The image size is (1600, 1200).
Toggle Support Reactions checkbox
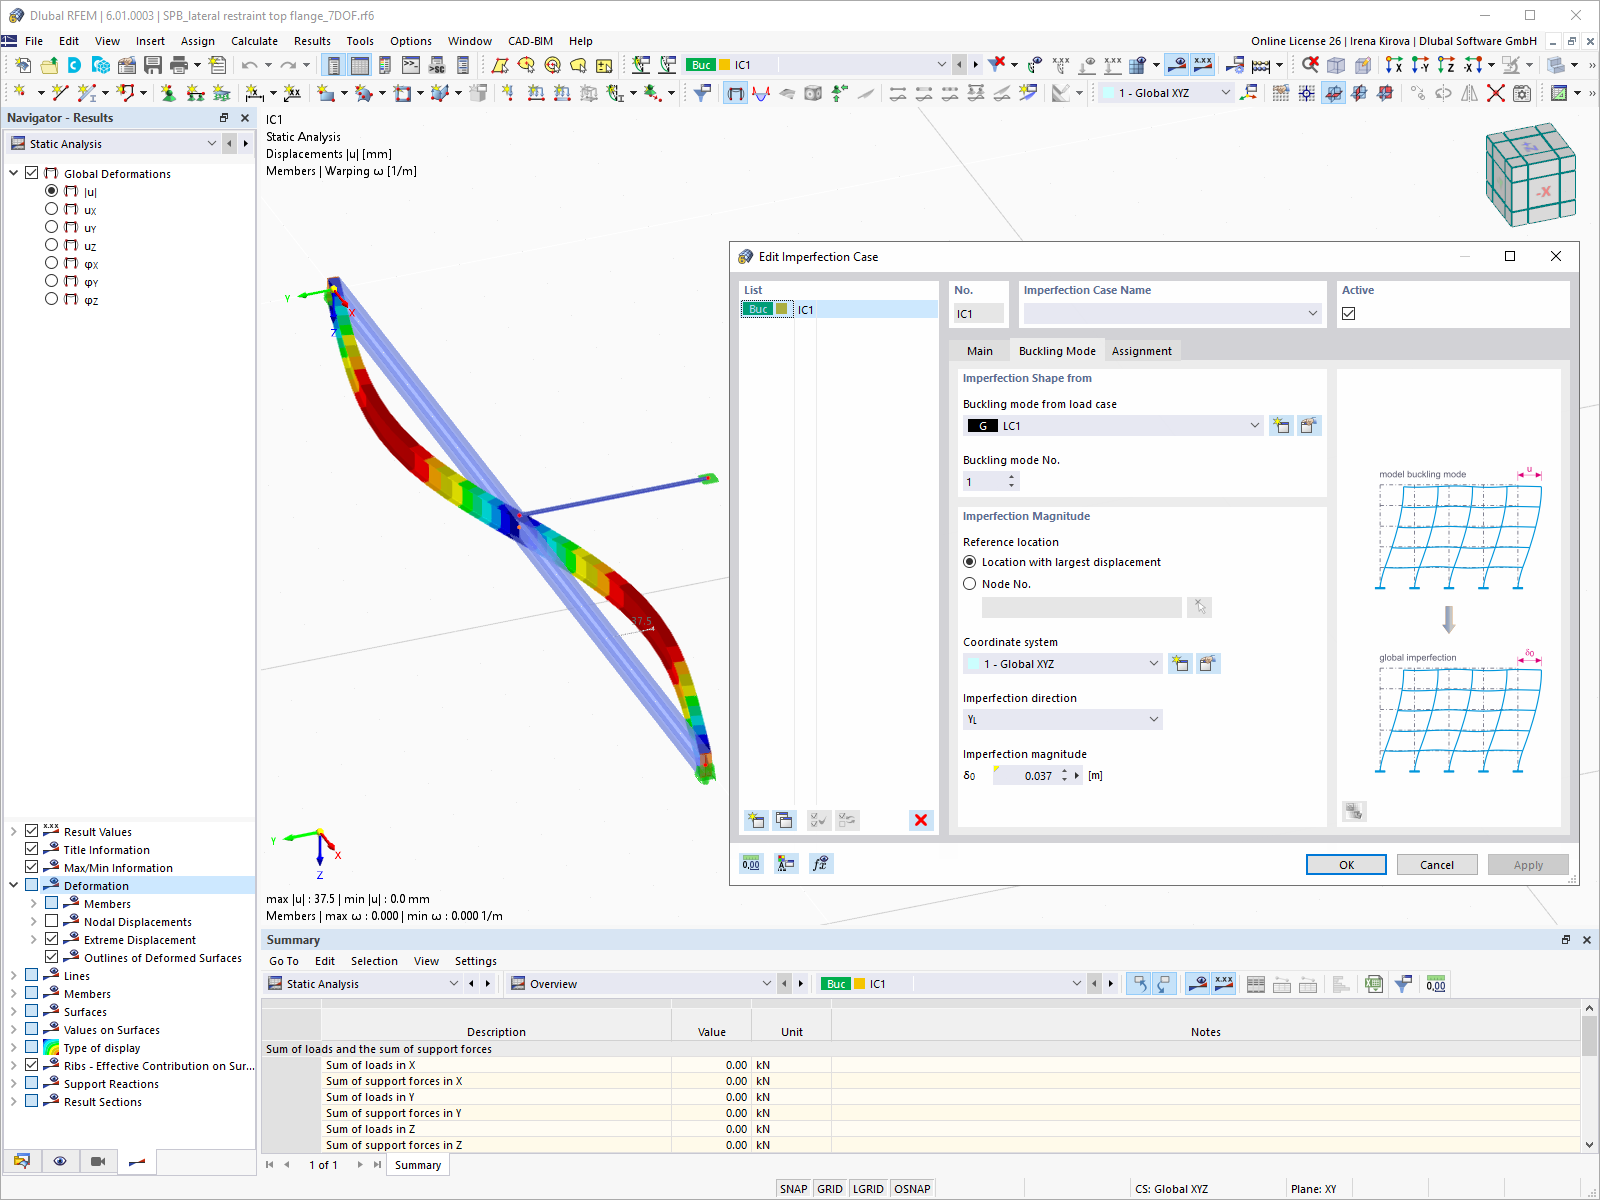pyautogui.click(x=32, y=1083)
